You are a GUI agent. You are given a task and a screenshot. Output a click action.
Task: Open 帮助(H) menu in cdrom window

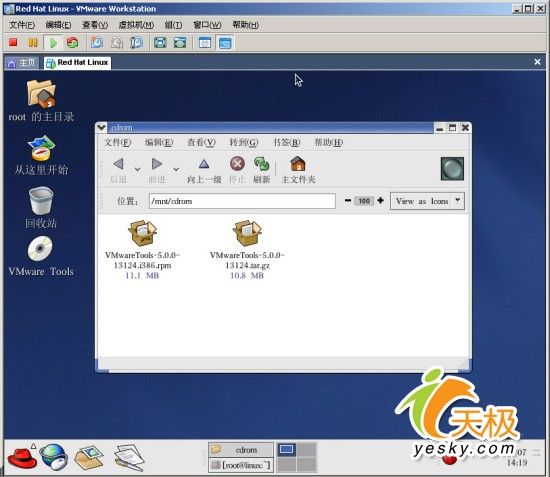328,142
